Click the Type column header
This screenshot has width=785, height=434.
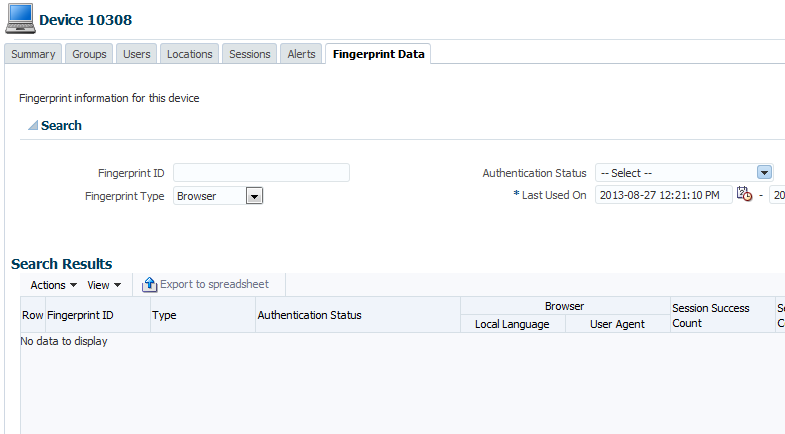(x=203, y=315)
